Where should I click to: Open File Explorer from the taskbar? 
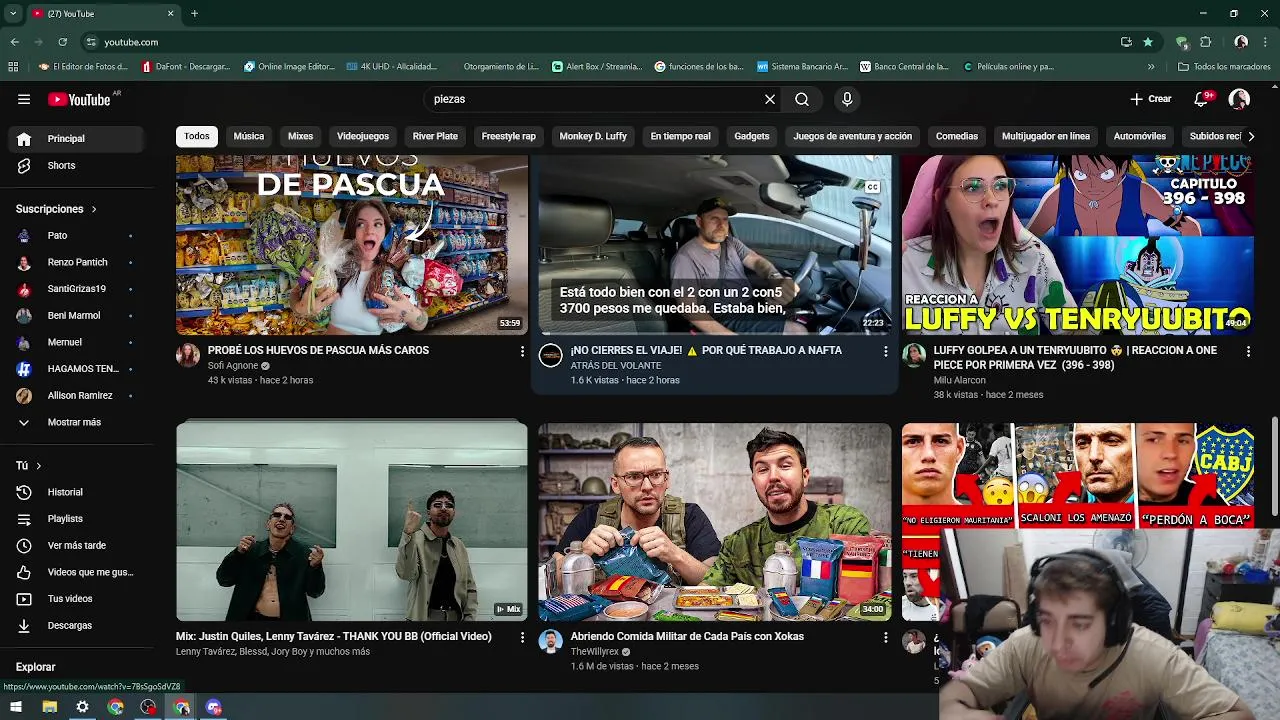click(x=49, y=707)
